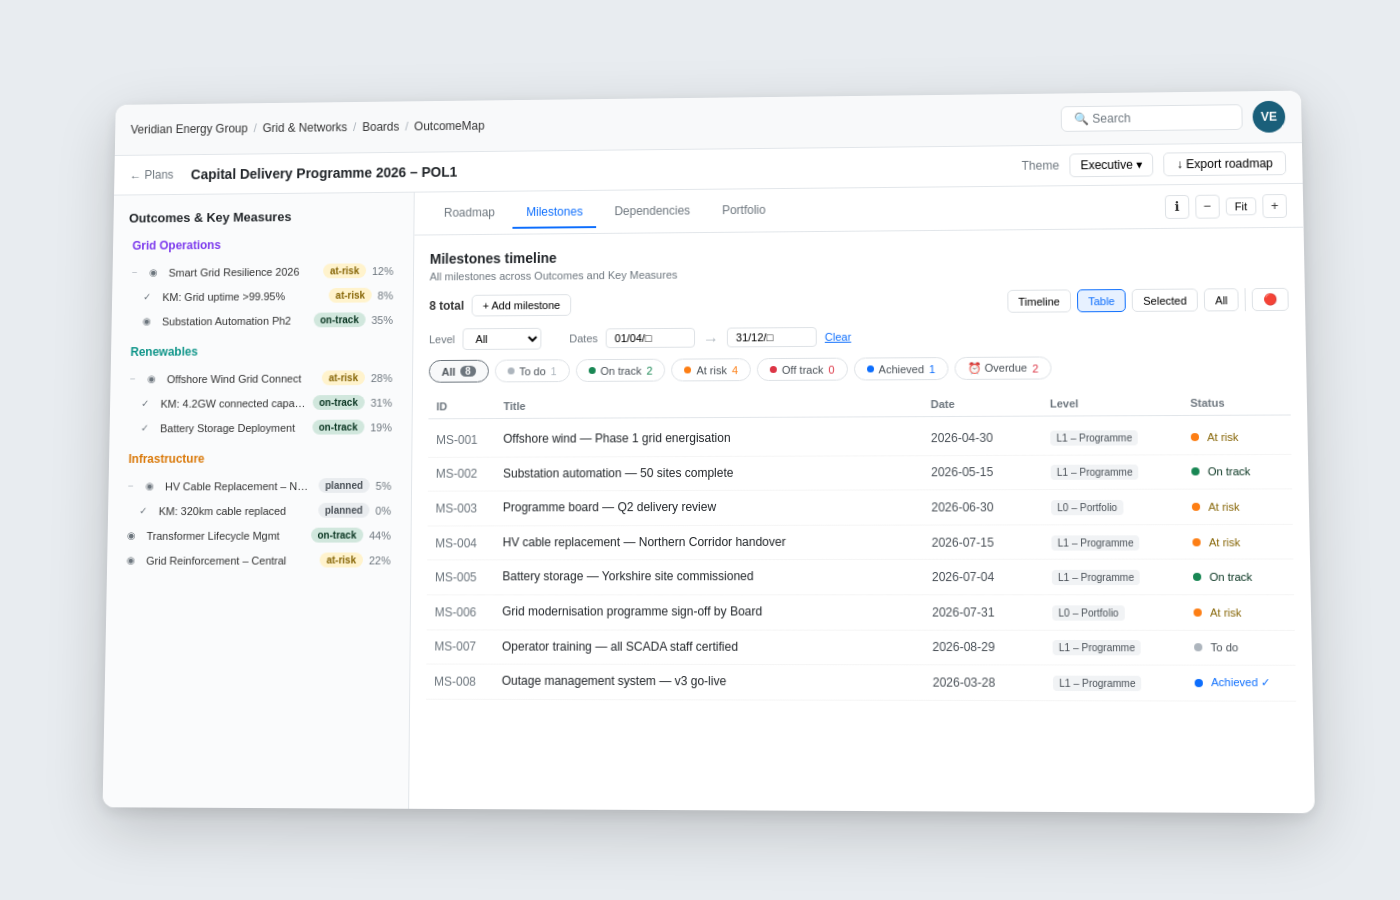The width and height of the screenshot is (1400, 900).
Task: Switch the view toggle from Table to Timeline
Action: [x=1038, y=300]
